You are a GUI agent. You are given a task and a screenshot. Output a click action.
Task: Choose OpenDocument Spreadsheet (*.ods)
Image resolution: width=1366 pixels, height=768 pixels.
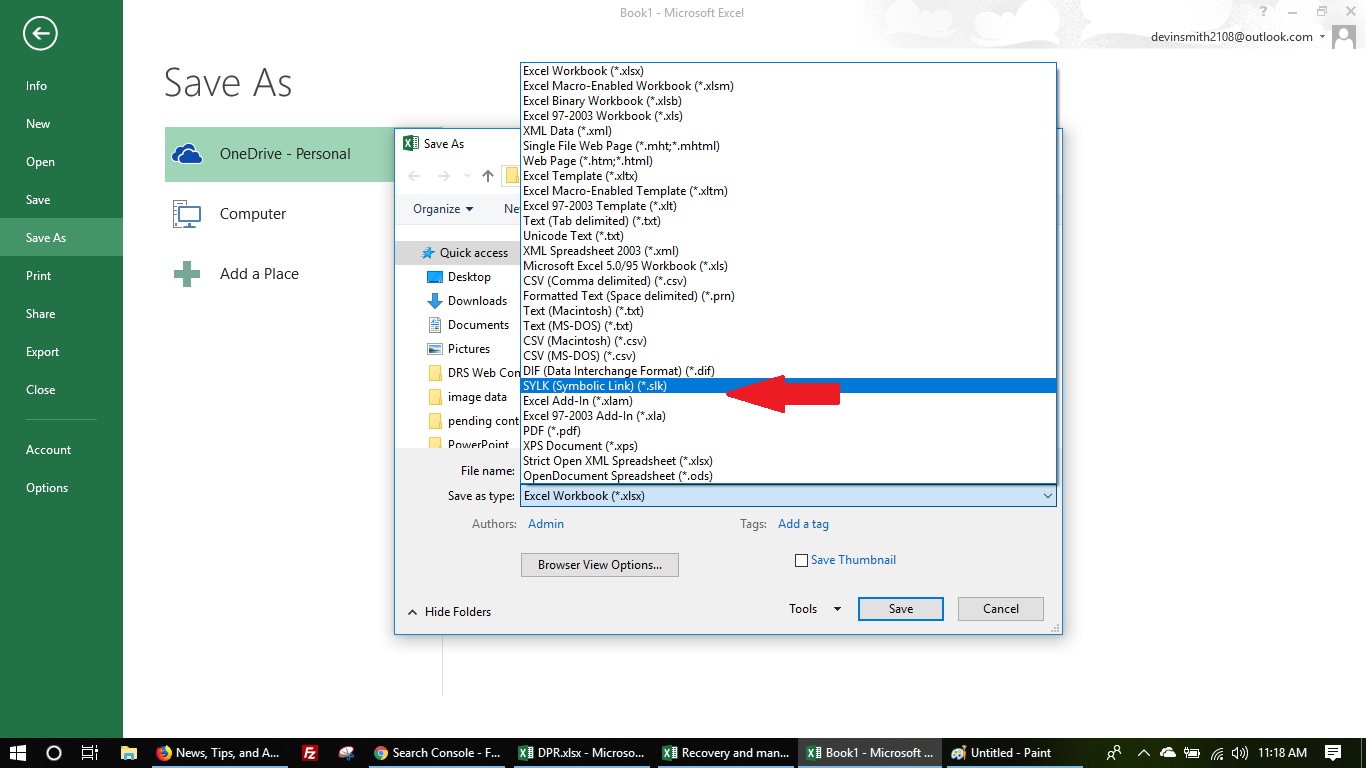tap(788, 476)
